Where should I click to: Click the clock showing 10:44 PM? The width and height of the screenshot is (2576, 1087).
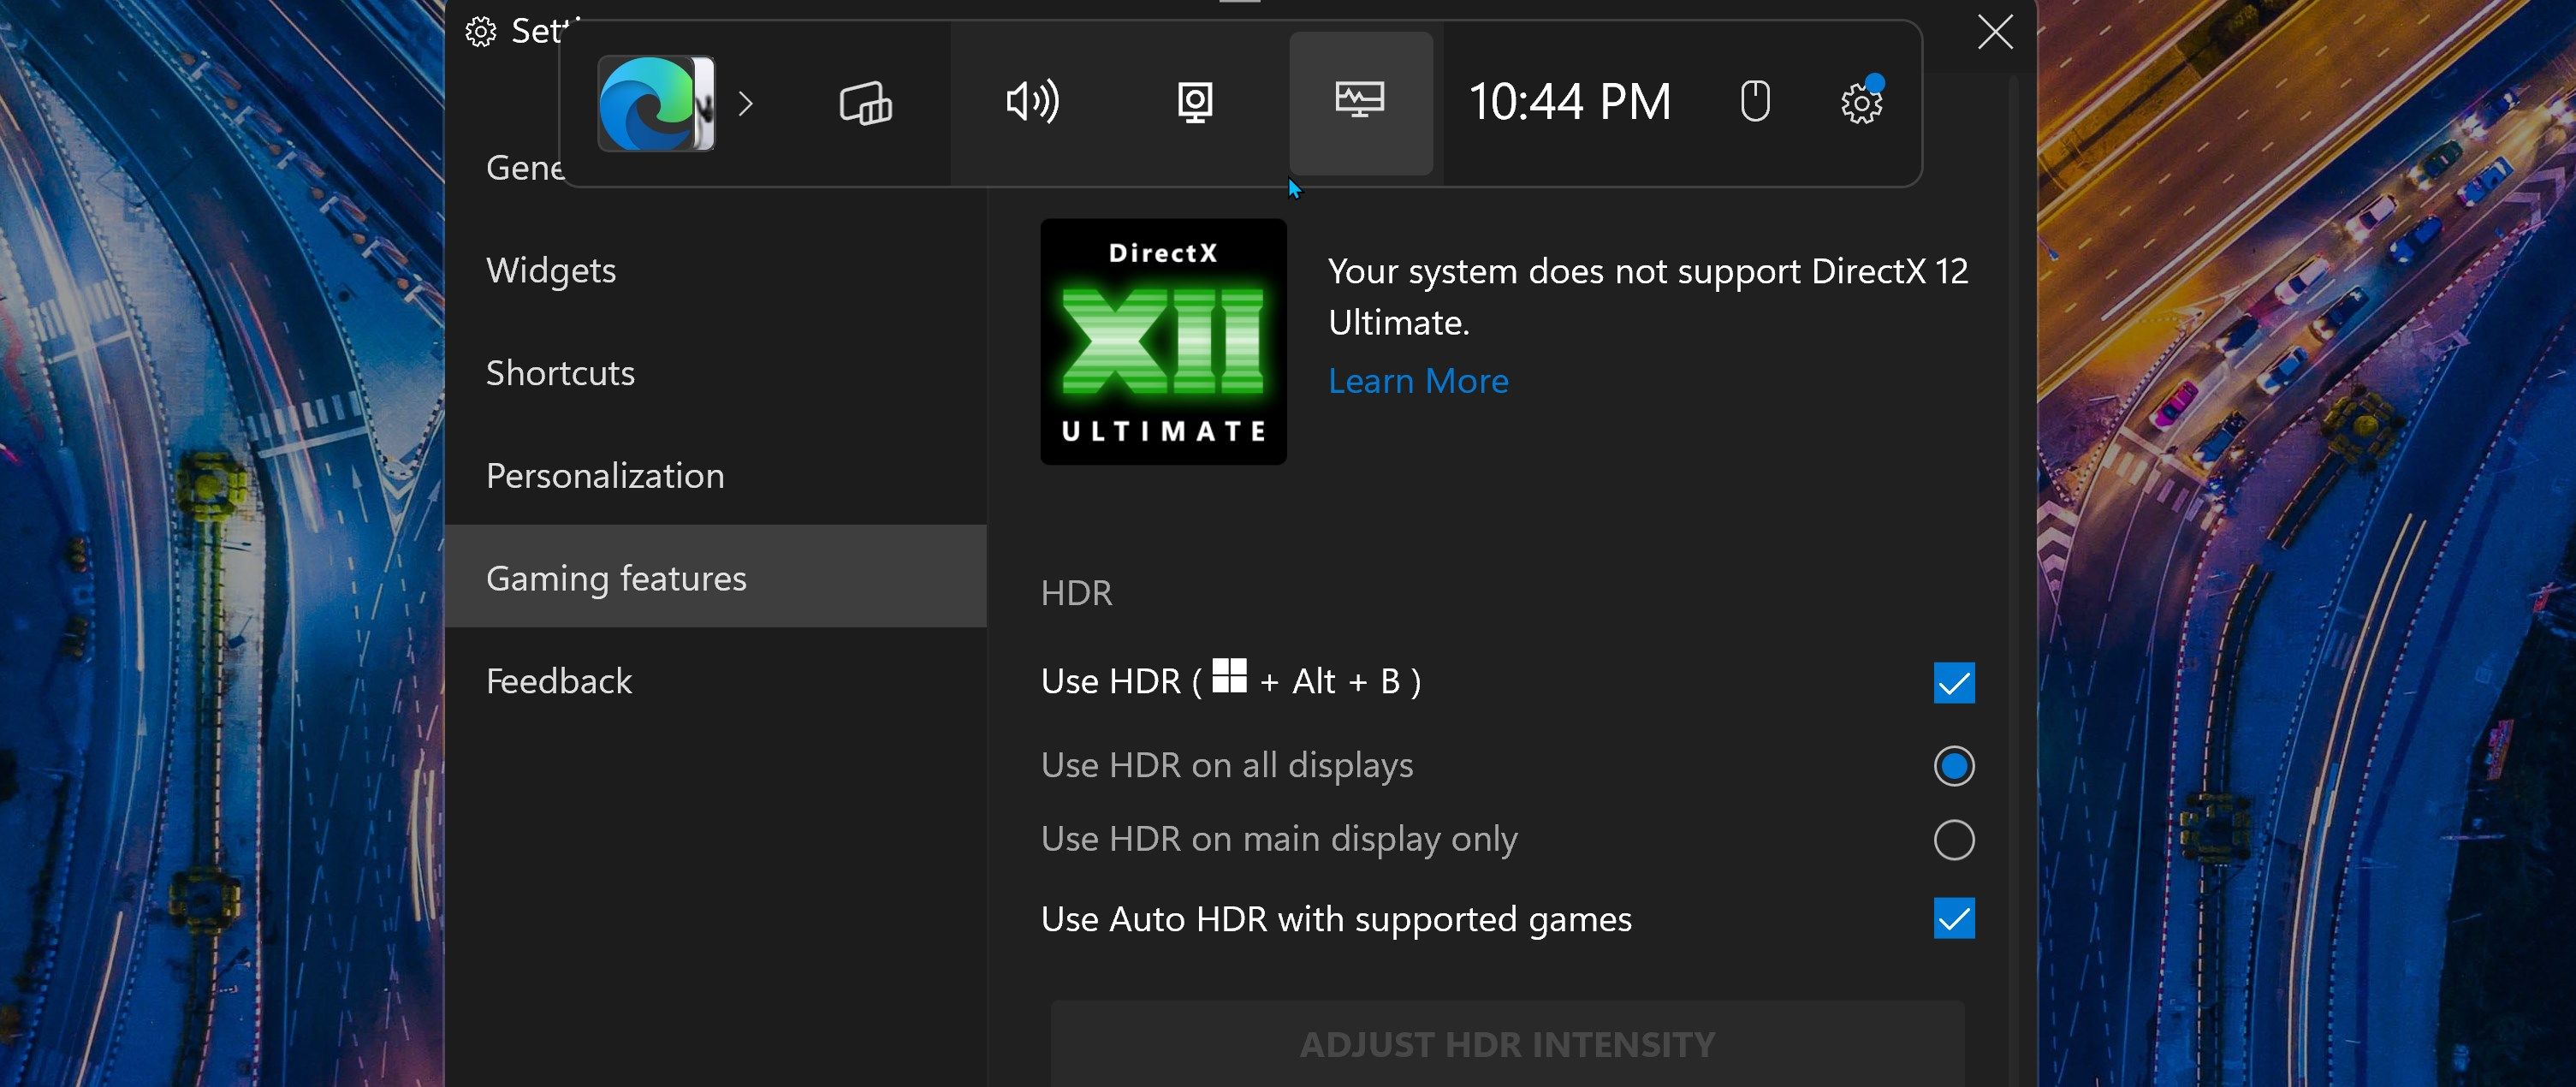point(1570,104)
